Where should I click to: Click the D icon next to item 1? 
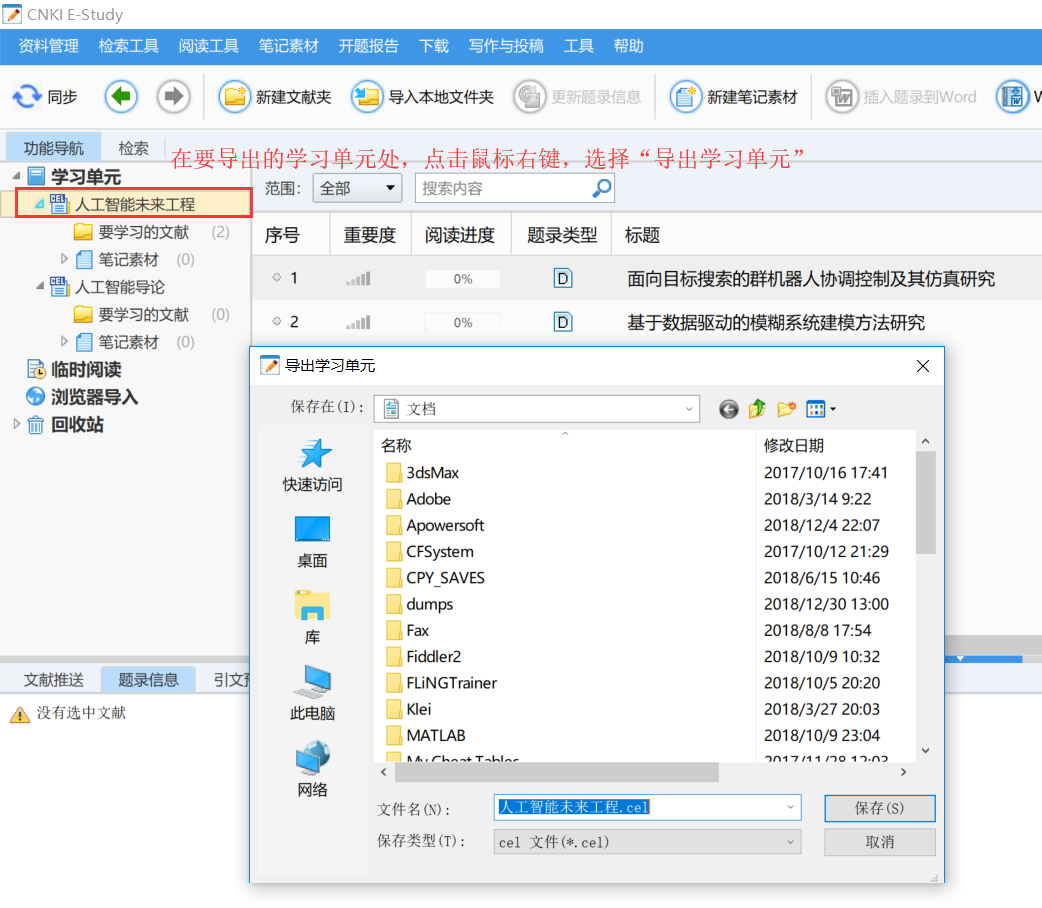pyautogui.click(x=562, y=278)
